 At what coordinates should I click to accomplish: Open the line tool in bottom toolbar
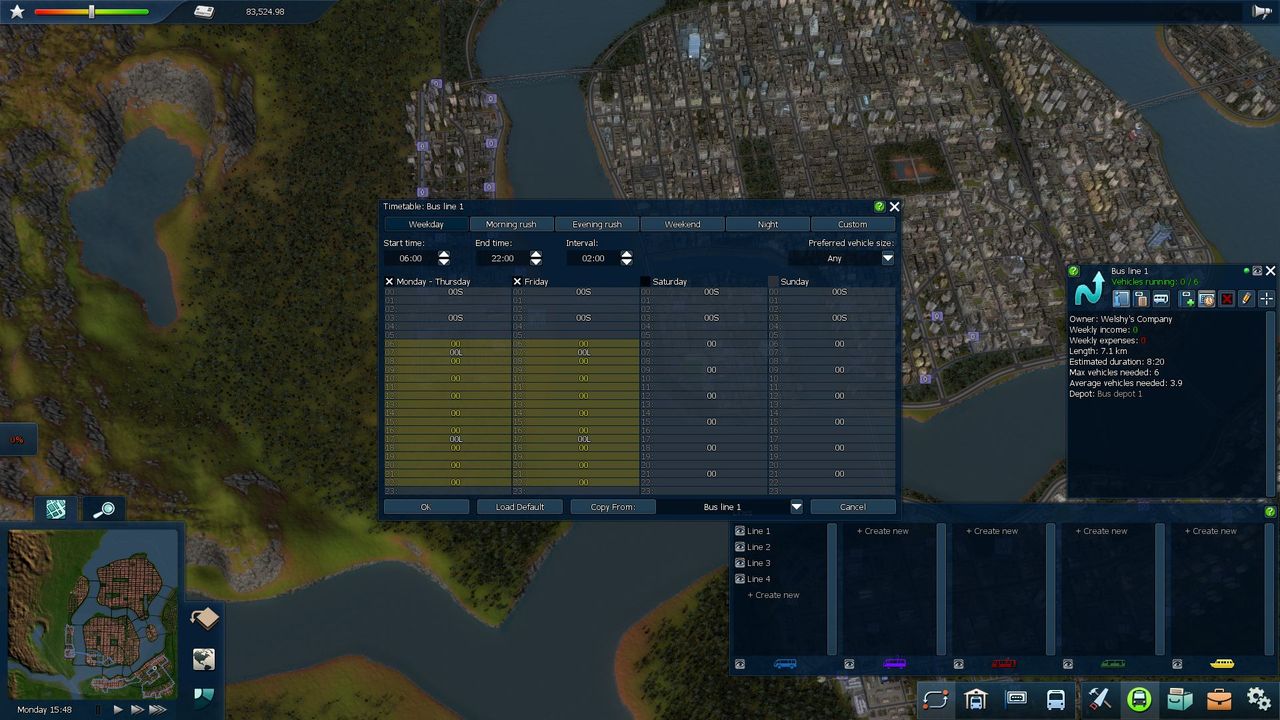(x=935, y=699)
